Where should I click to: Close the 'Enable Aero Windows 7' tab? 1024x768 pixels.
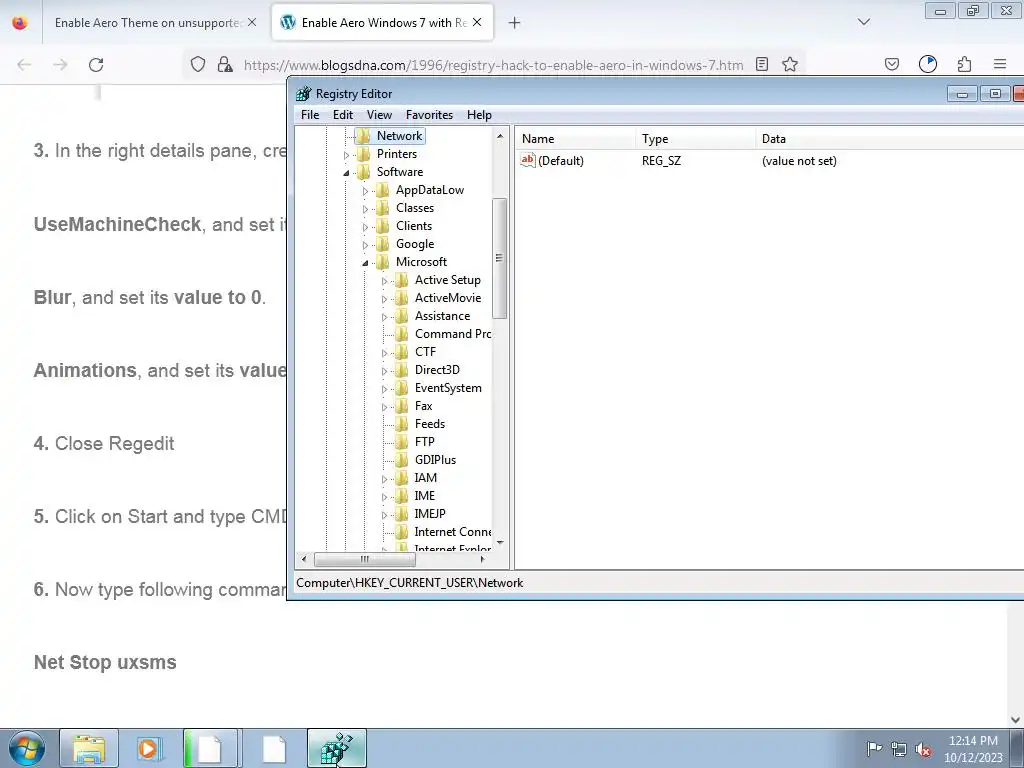[x=477, y=23]
